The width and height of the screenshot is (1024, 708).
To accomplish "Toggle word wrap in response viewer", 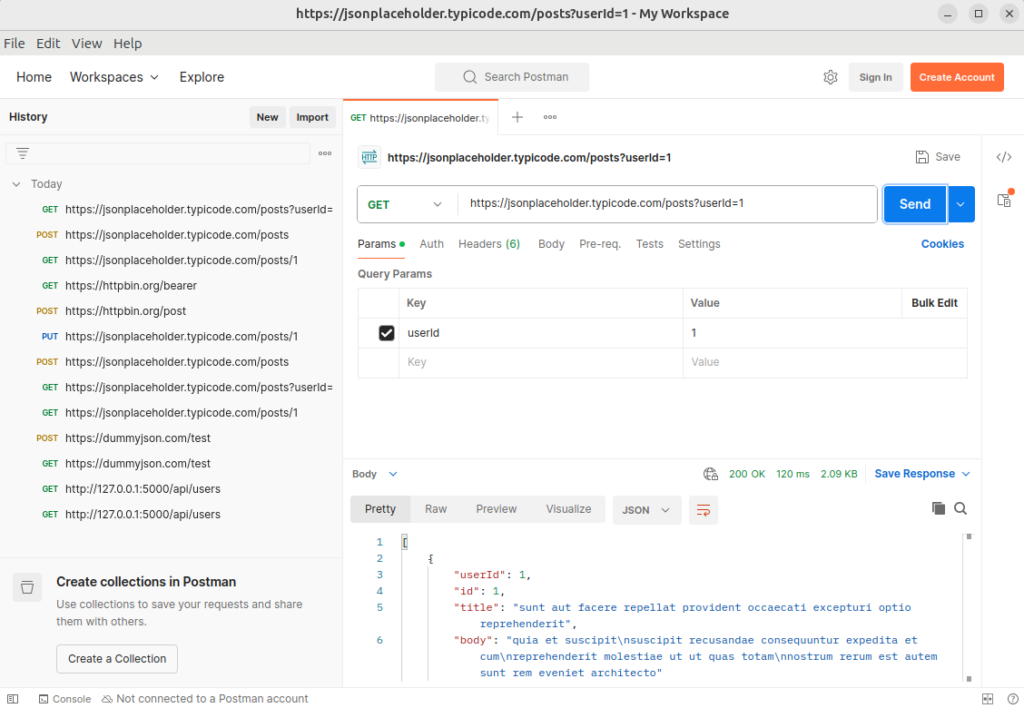I will pyautogui.click(x=703, y=510).
